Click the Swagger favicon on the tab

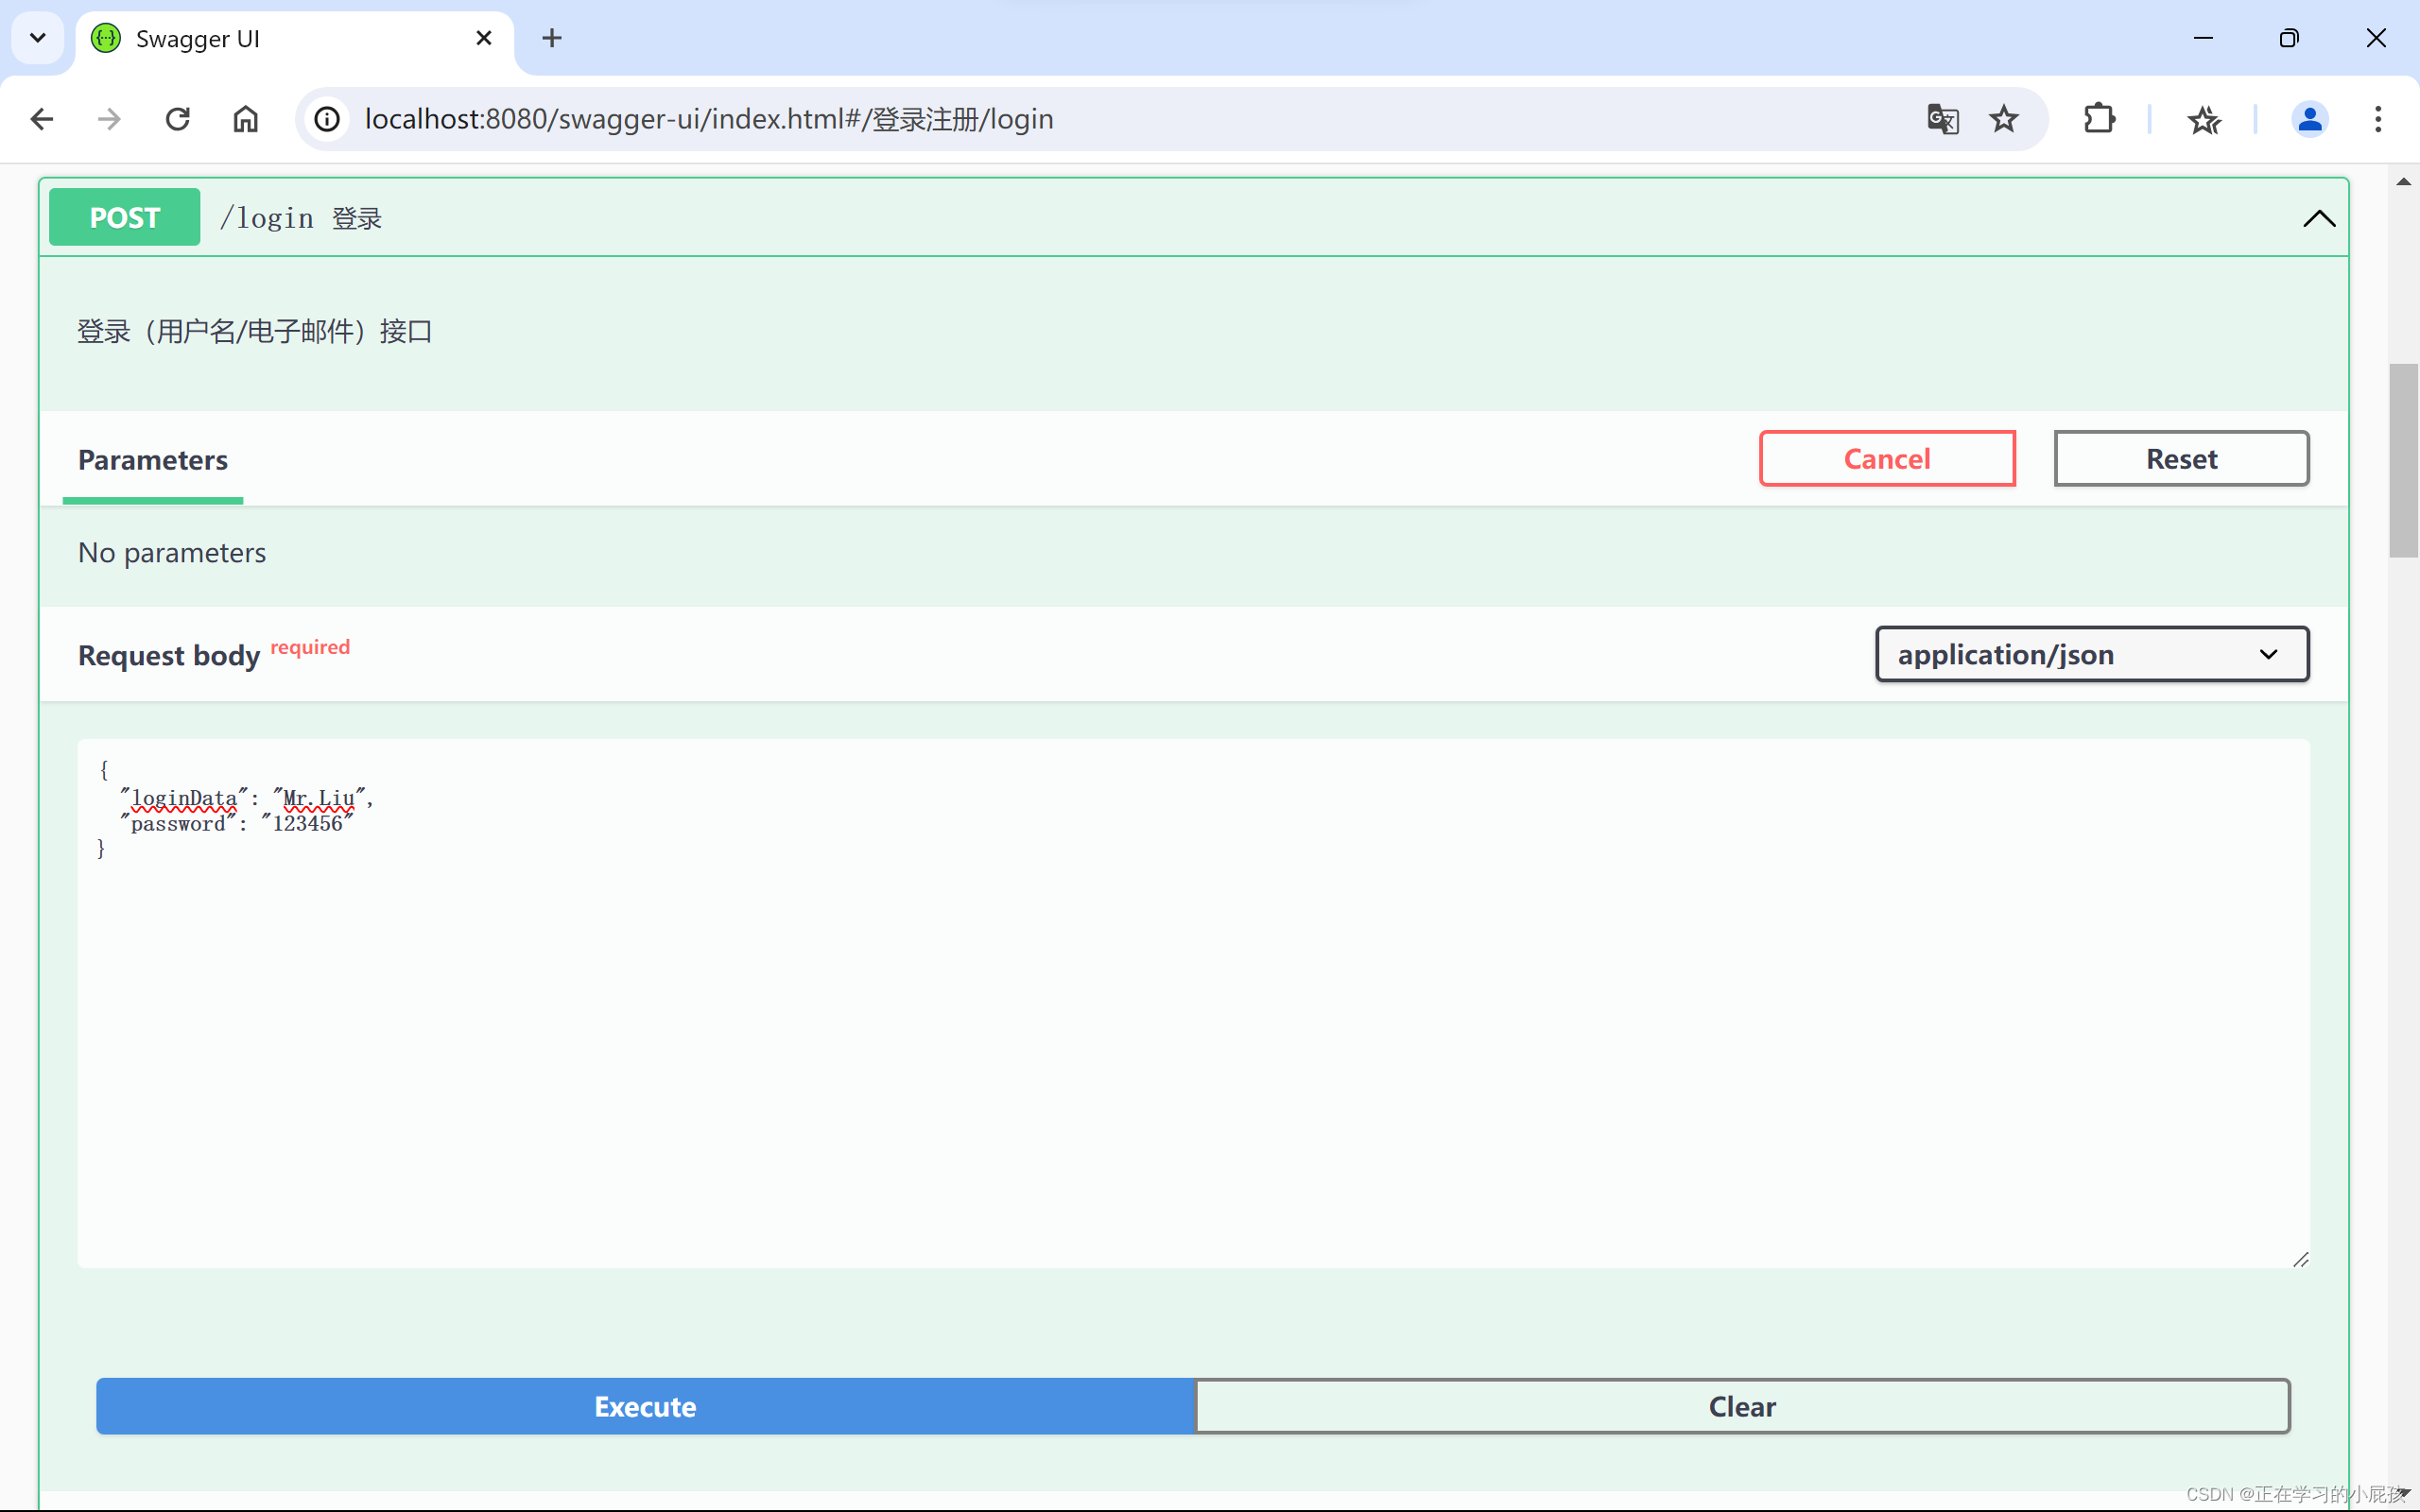106,38
